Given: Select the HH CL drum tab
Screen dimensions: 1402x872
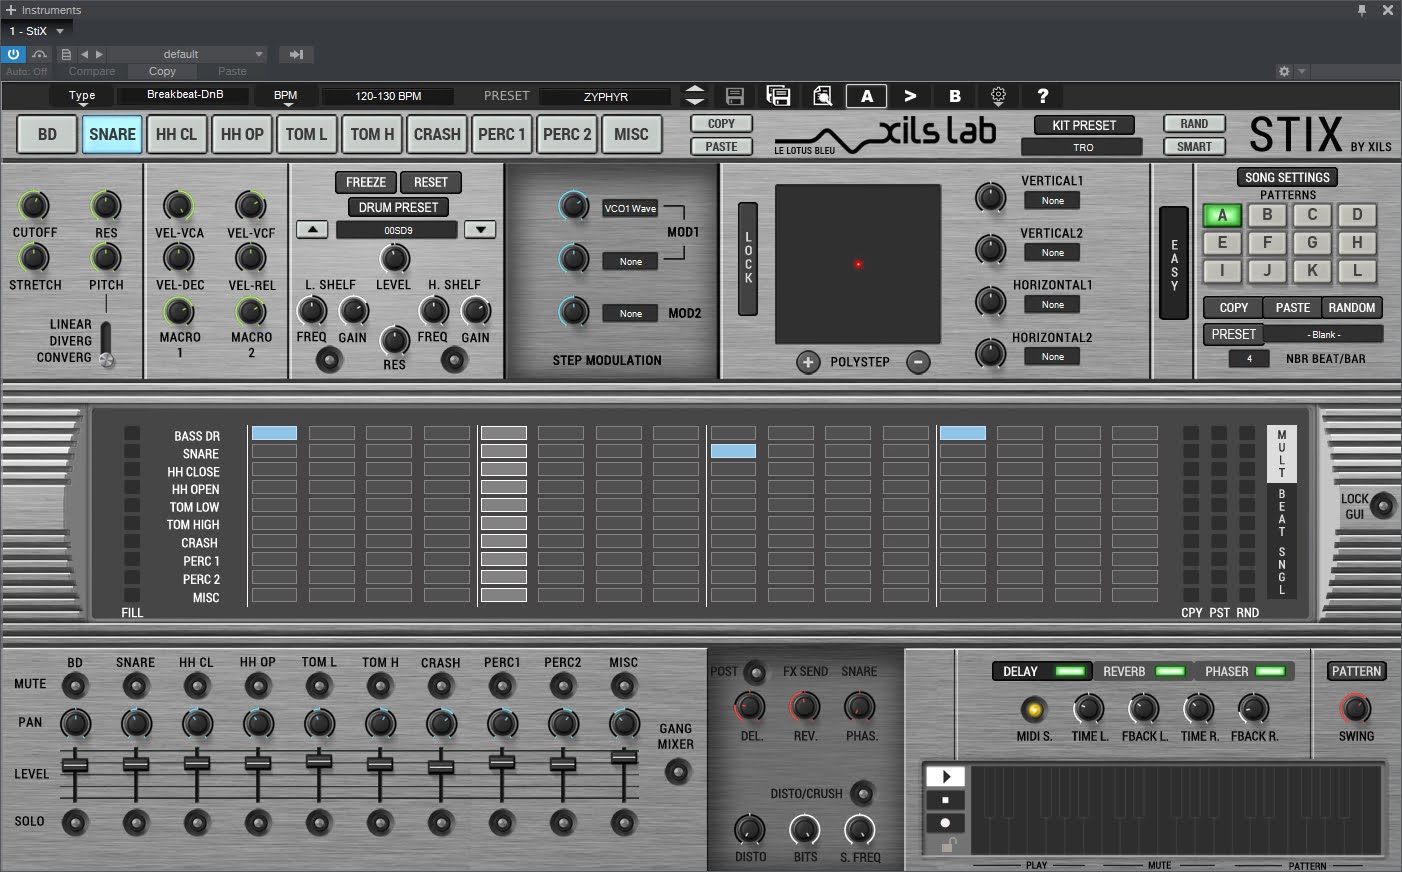Looking at the screenshot, I should tap(176, 134).
